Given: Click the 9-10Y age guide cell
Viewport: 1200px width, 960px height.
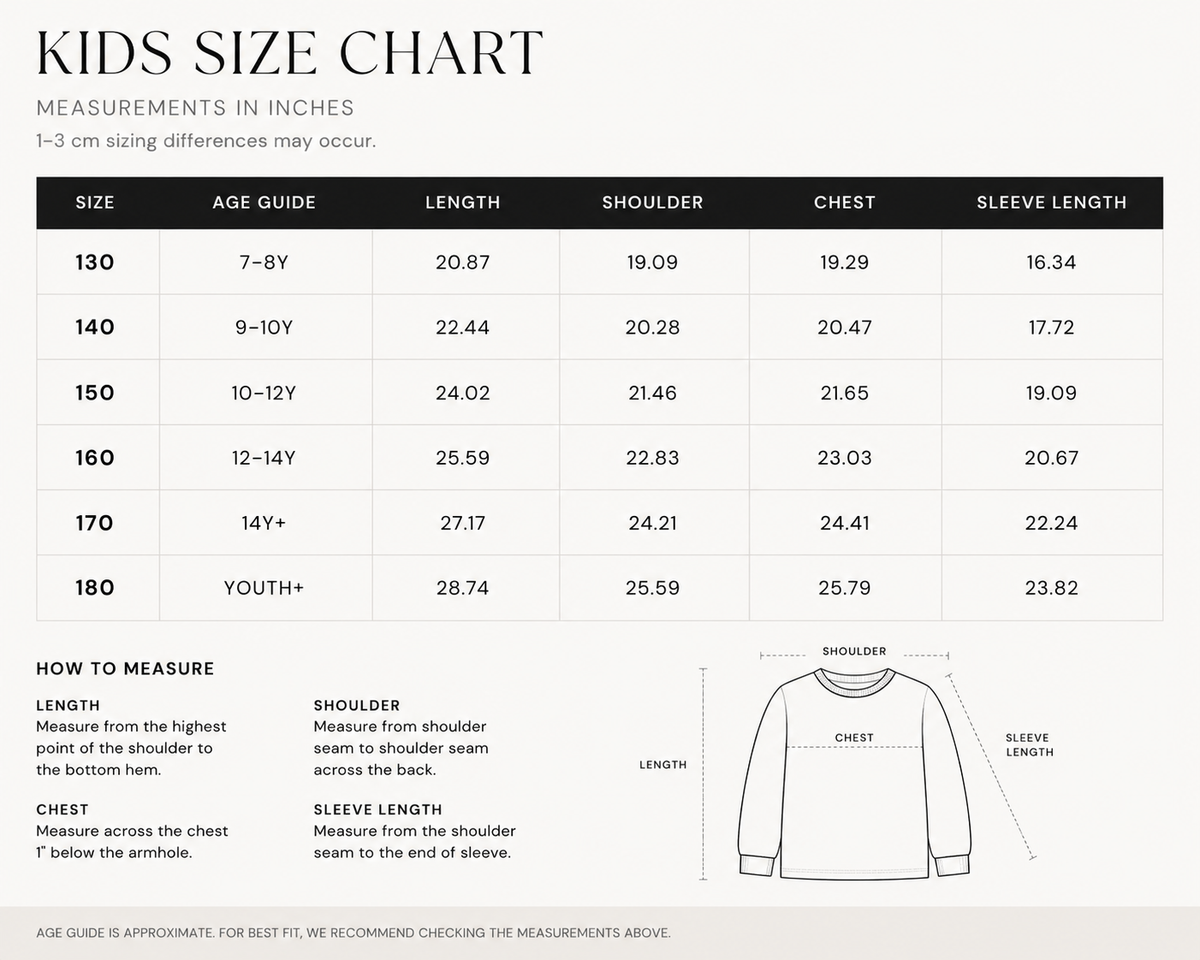Looking at the screenshot, I should pos(264,327).
